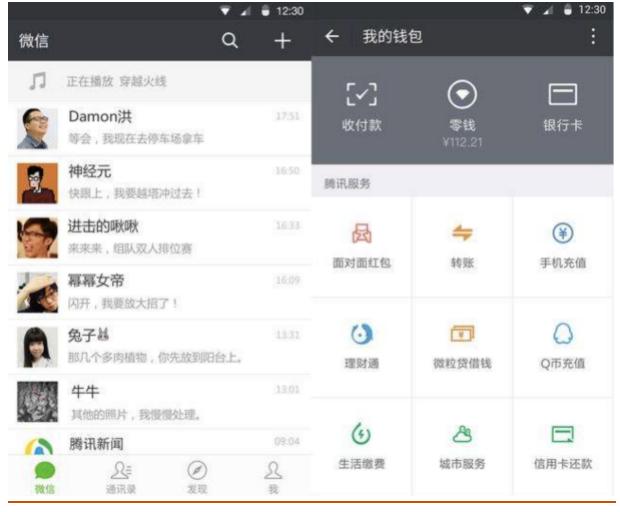Tap the 17:51 timestamp on Damon洪 chat
The image size is (620, 512).
click(287, 116)
